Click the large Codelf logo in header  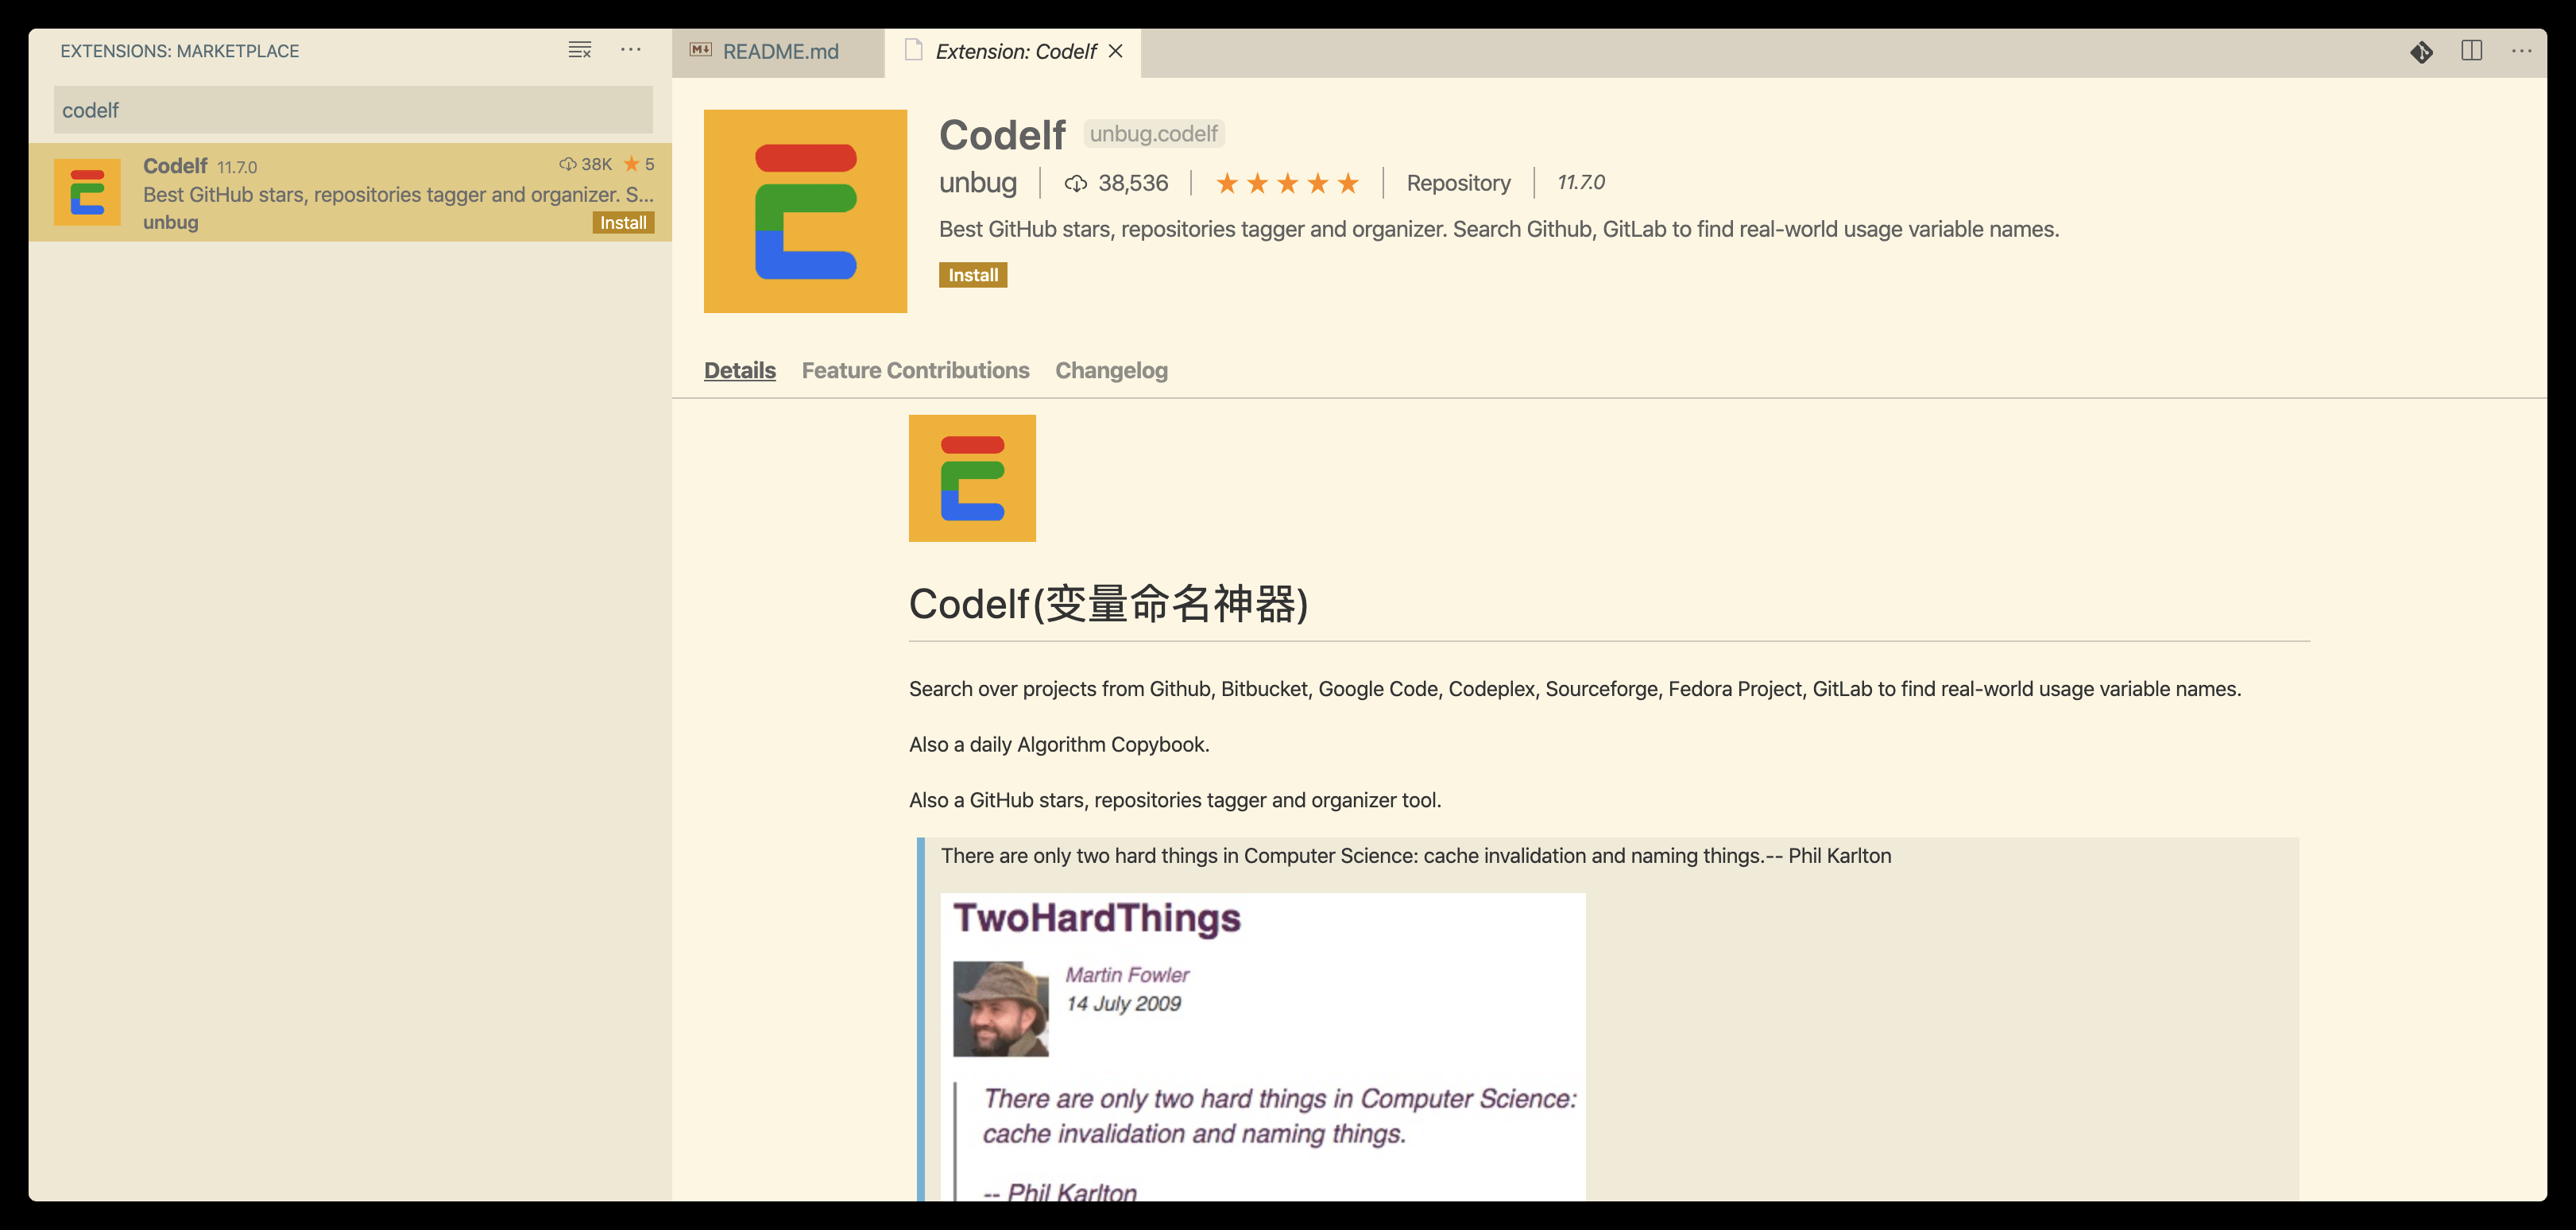tap(805, 211)
